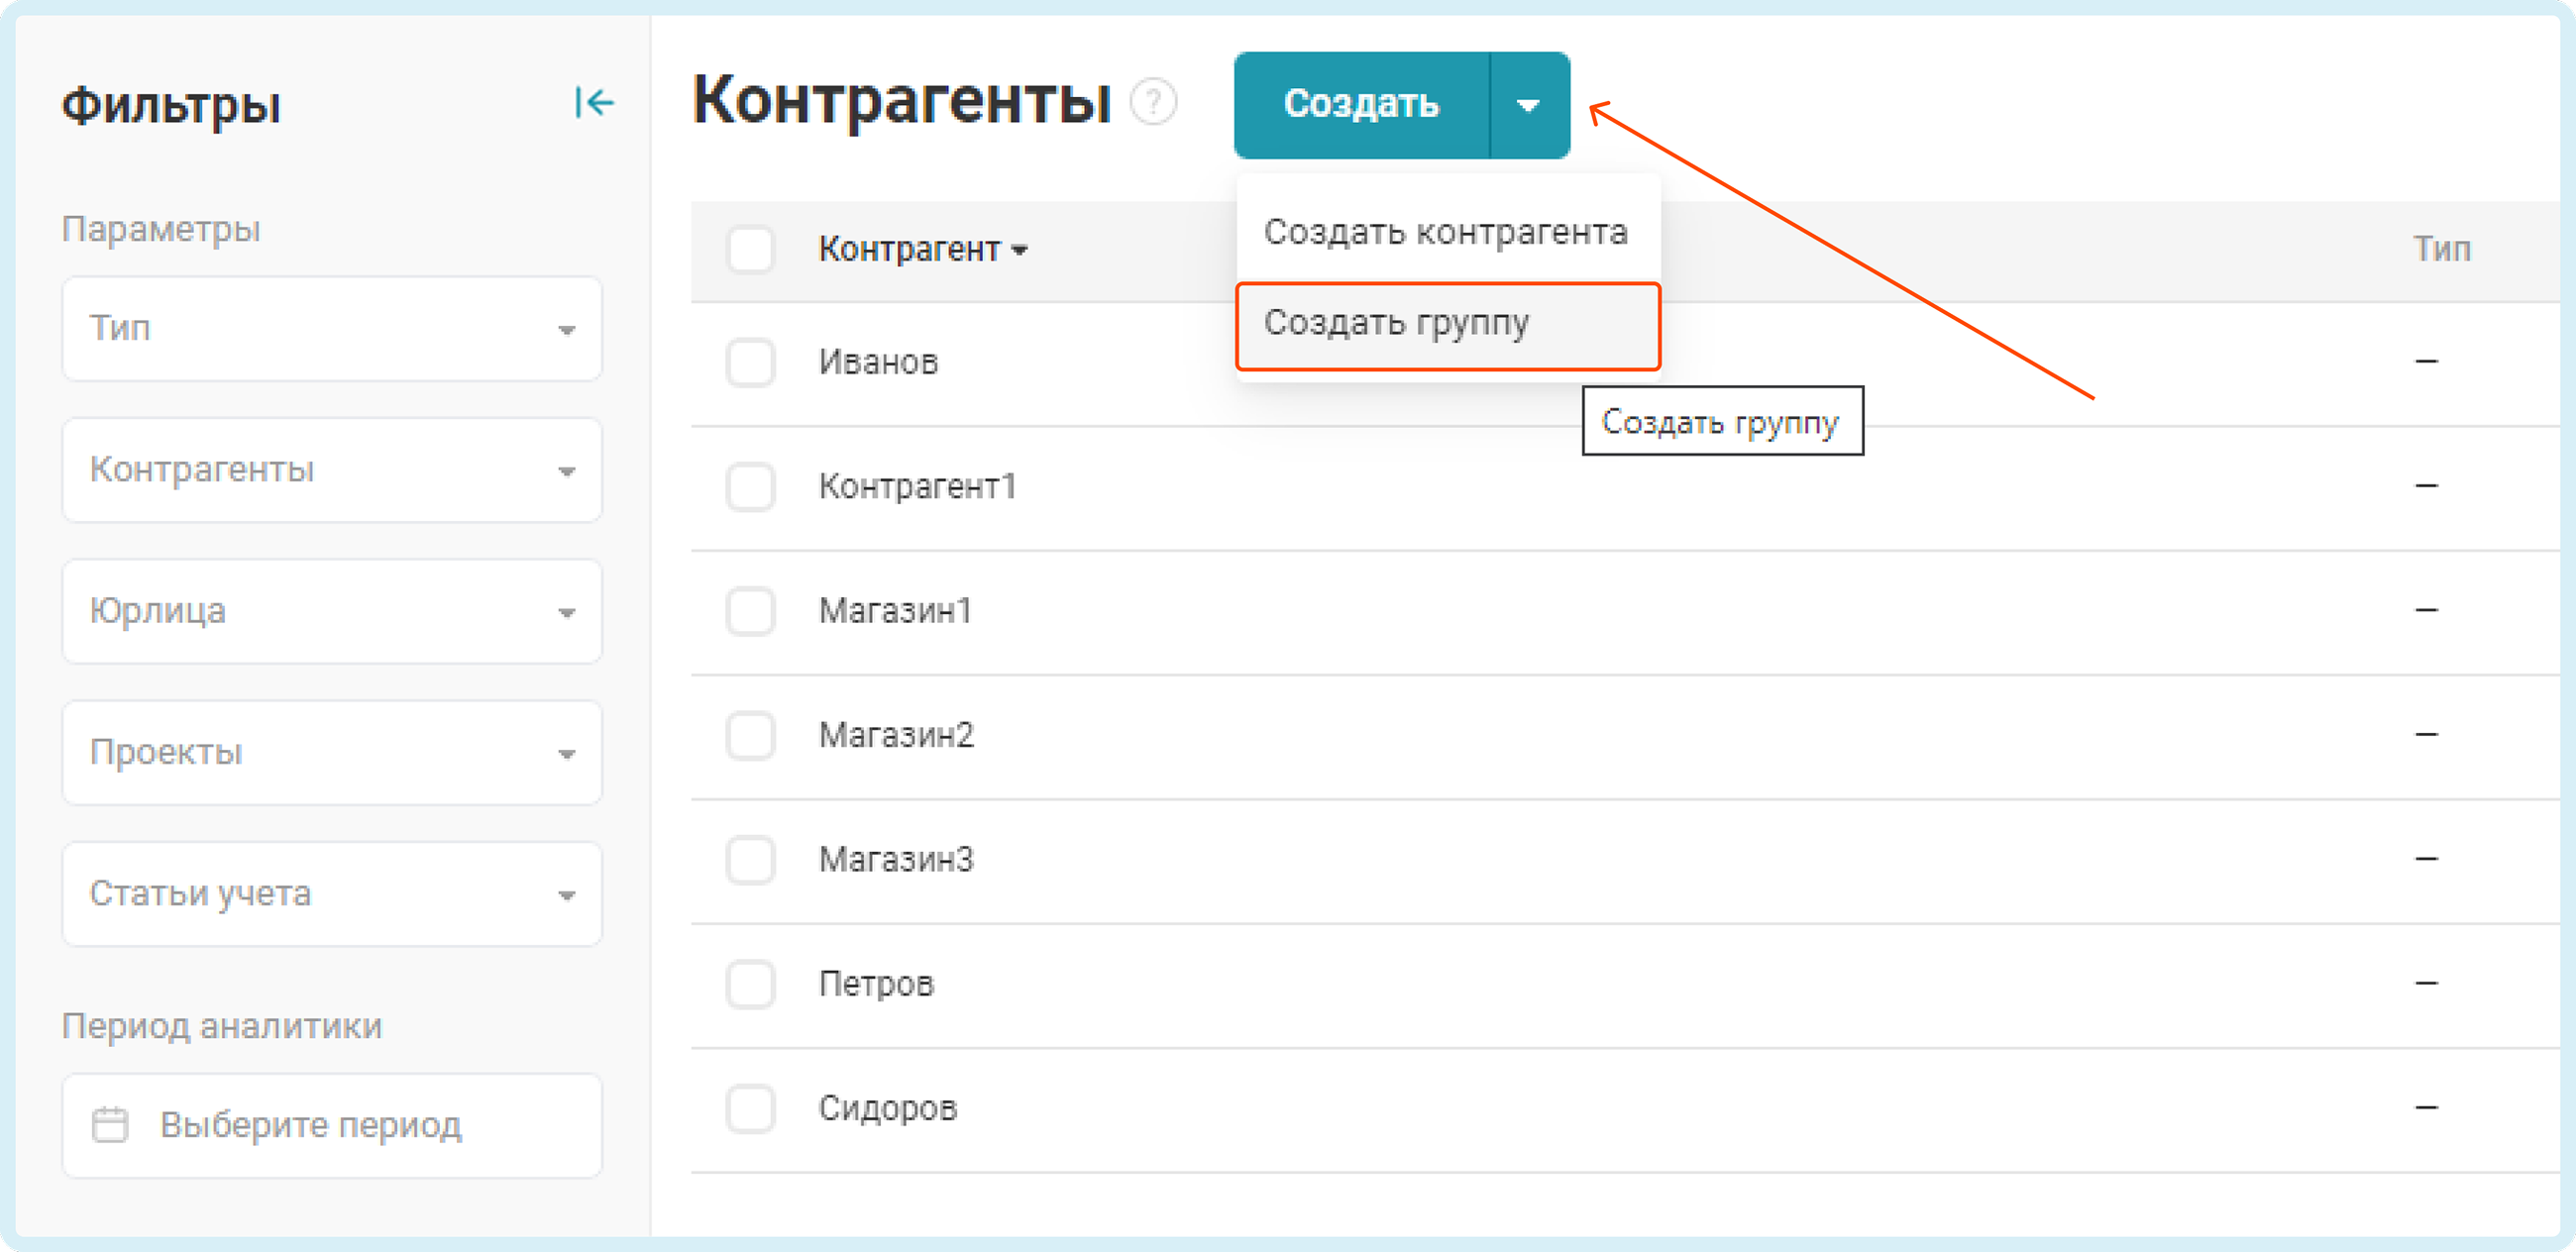Click the help question mark icon

1153,102
